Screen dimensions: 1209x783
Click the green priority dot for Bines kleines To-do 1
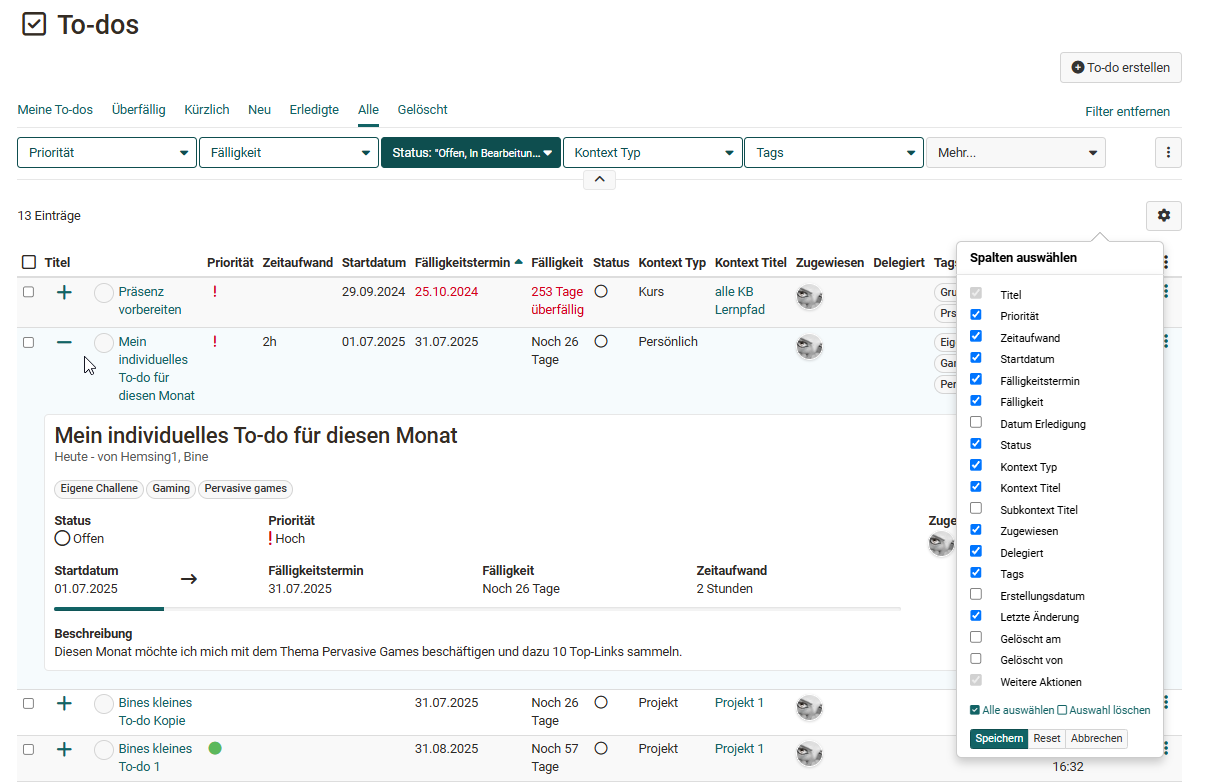coord(215,748)
